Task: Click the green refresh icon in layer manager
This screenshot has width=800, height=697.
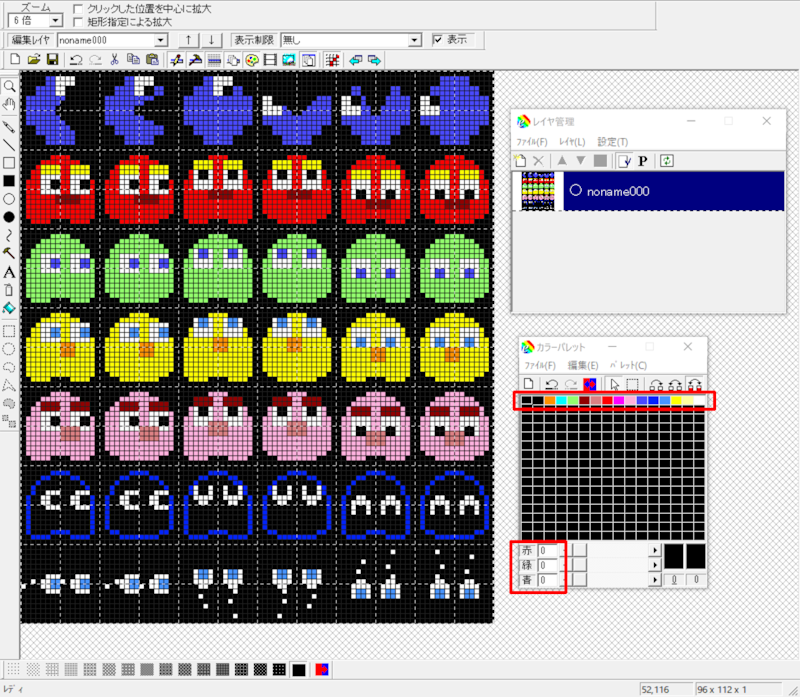Action: [667, 161]
